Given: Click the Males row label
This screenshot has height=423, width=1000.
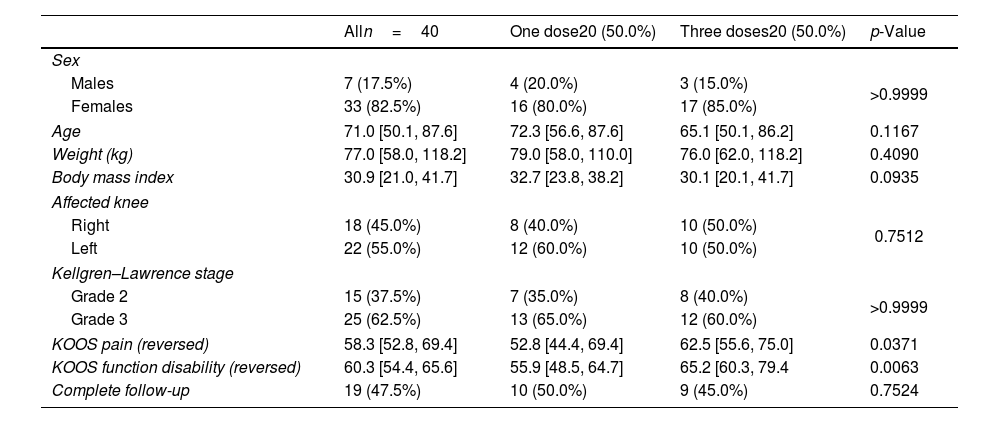Looking at the screenshot, I should (x=92, y=84).
